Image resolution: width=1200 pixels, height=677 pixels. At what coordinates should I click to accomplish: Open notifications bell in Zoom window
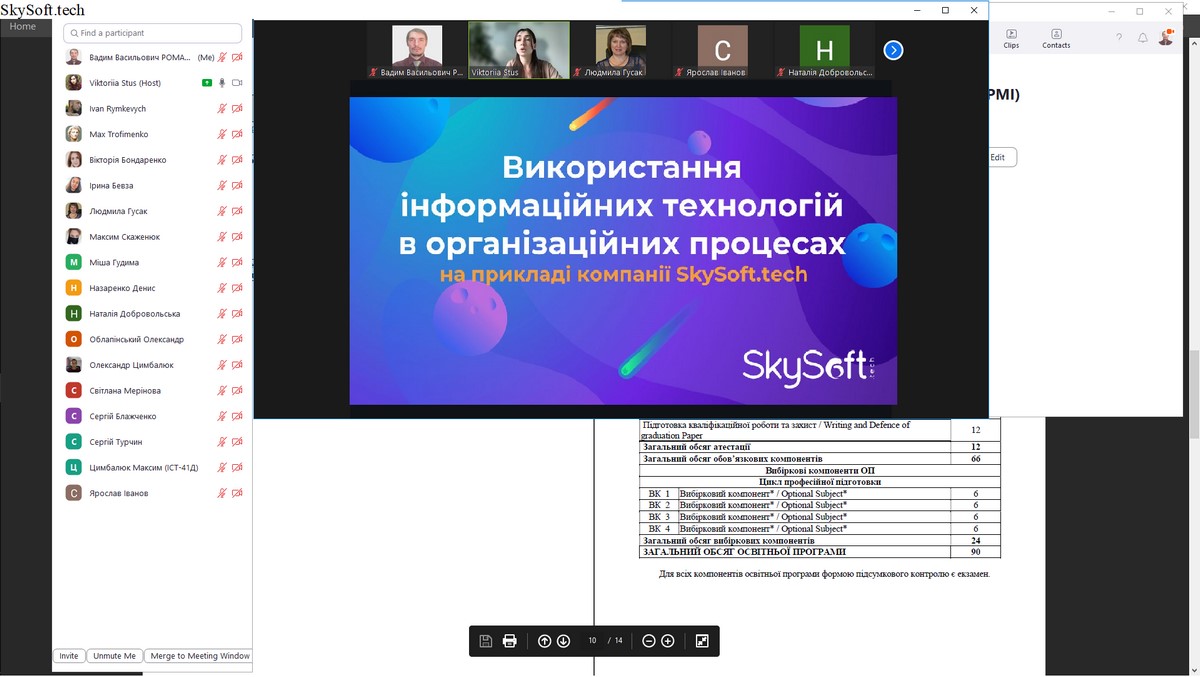[1143, 38]
